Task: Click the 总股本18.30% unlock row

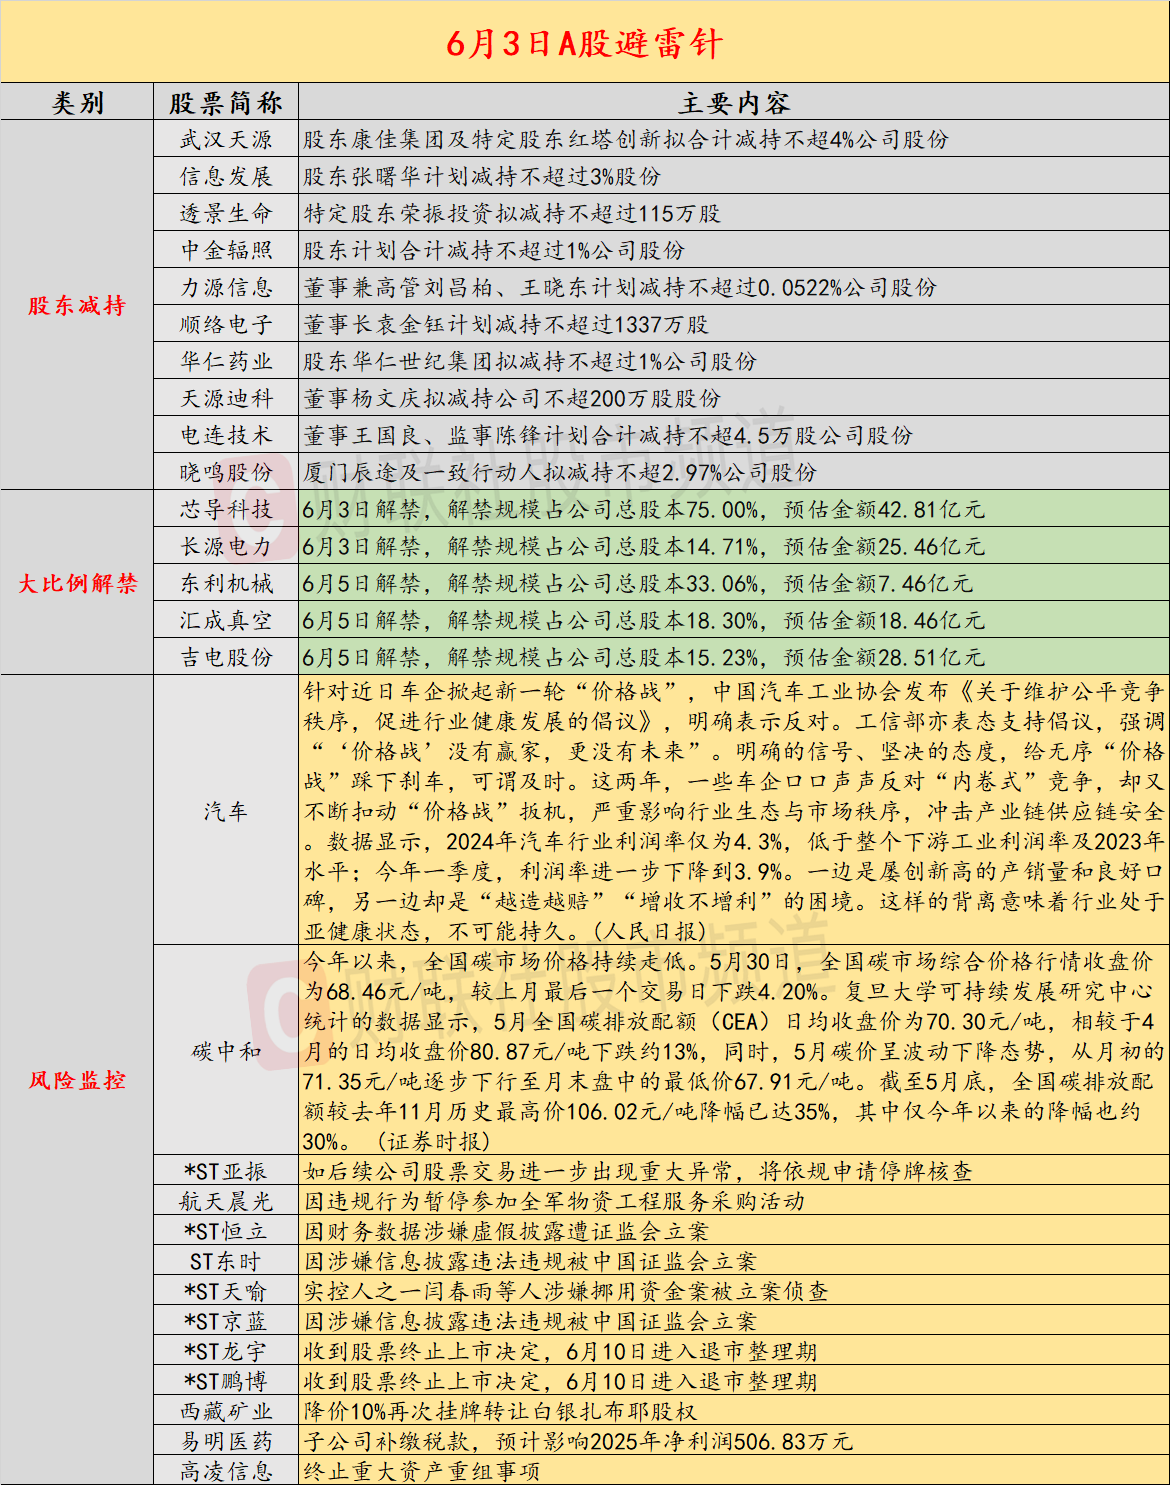Action: [x=734, y=621]
